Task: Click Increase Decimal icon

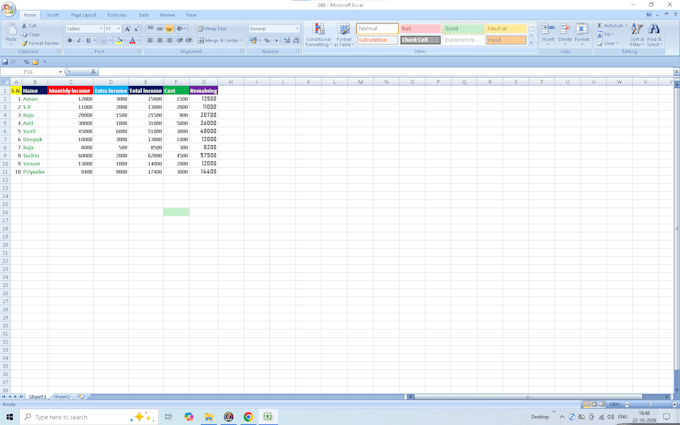Action: click(x=287, y=40)
